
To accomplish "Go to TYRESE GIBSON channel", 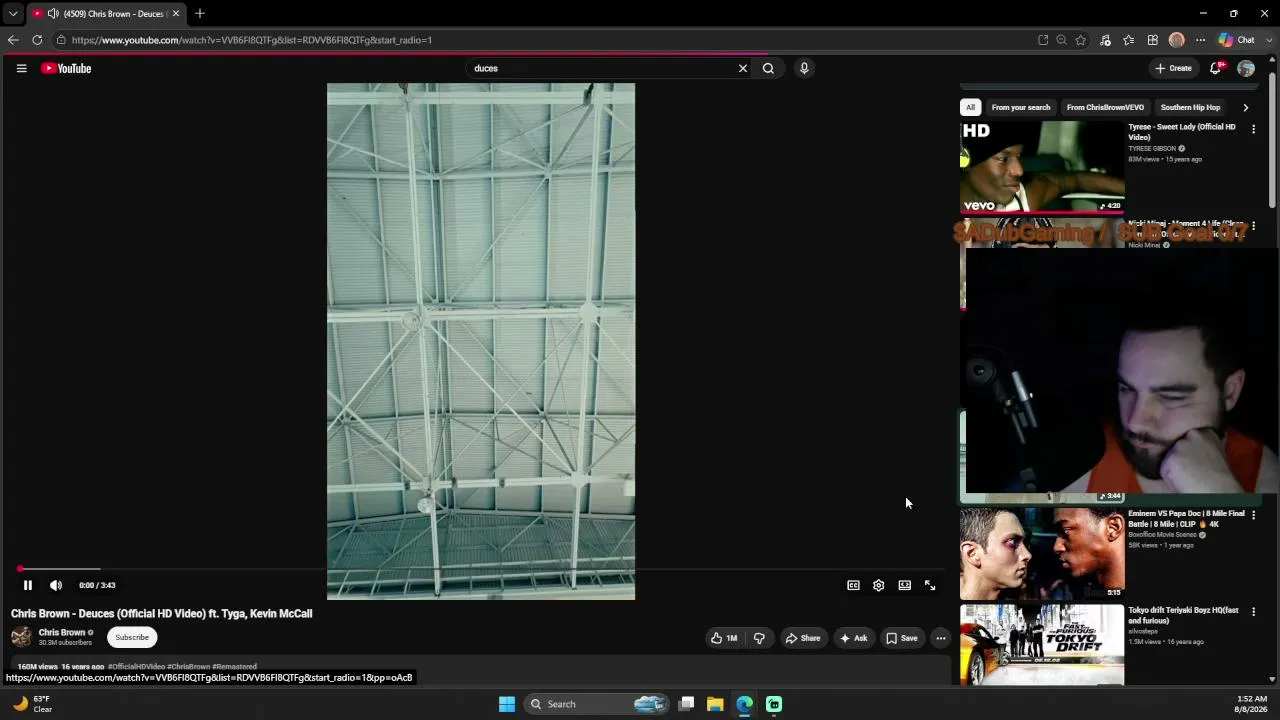I will [1152, 148].
